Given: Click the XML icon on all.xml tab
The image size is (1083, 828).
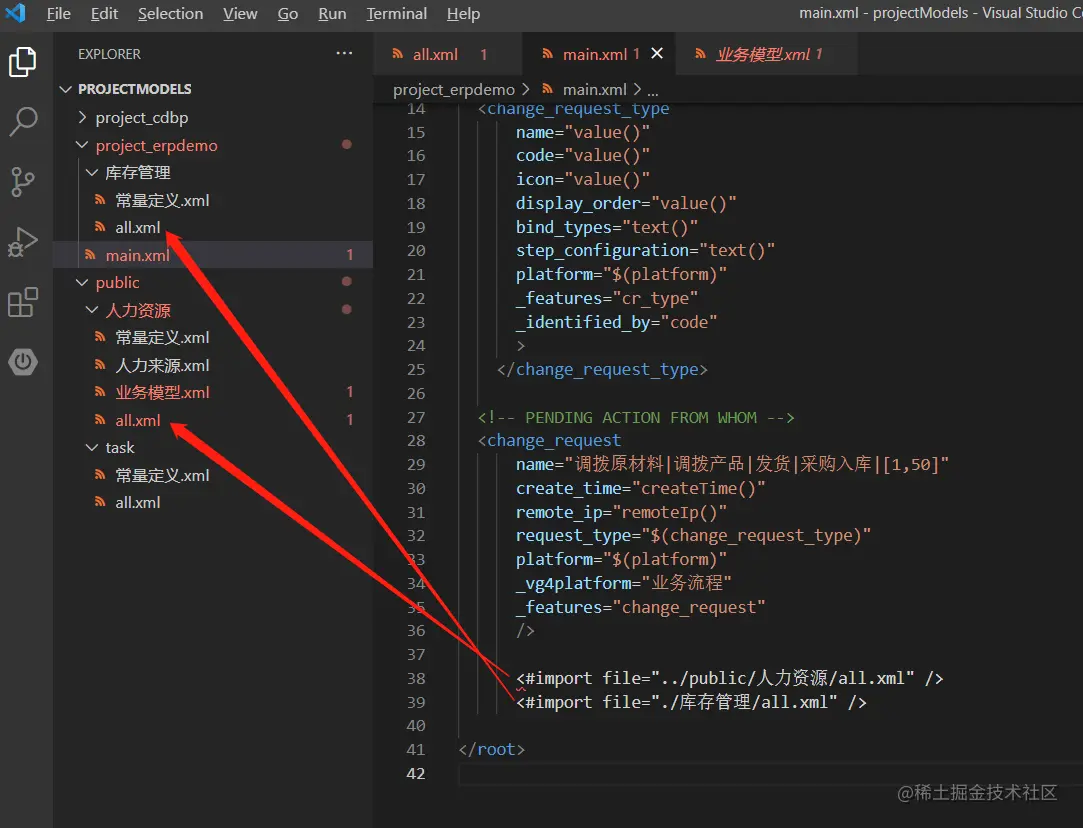Looking at the screenshot, I should pyautogui.click(x=397, y=53).
